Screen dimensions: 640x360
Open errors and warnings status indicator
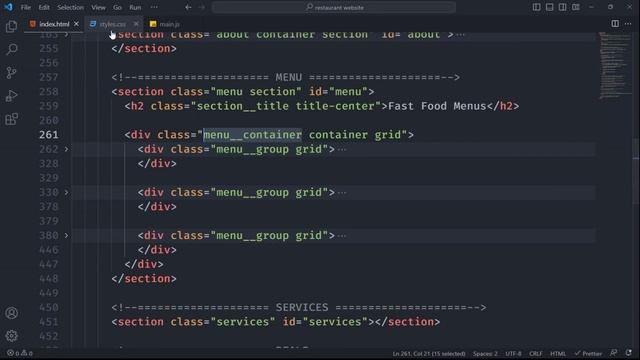(20, 353)
